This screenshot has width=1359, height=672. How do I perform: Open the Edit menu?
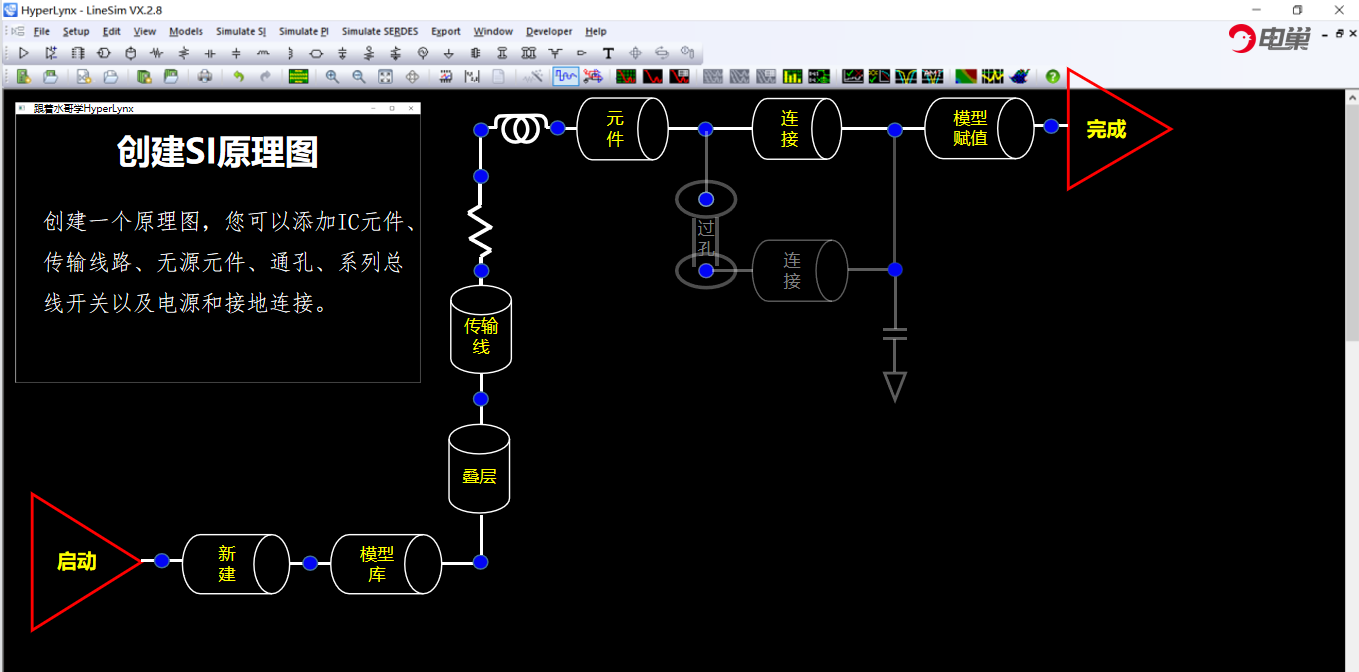111,32
